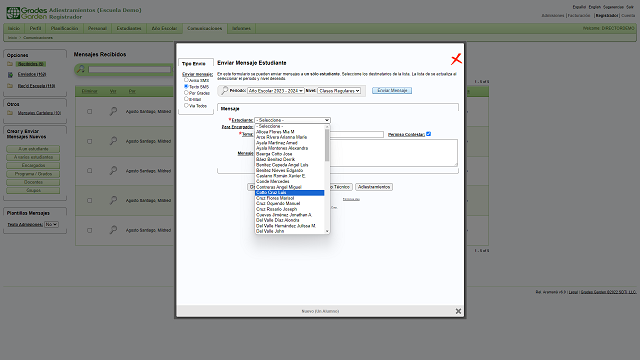Click the search magnifier in Mensajes Recibidos bar

pos(81,69)
